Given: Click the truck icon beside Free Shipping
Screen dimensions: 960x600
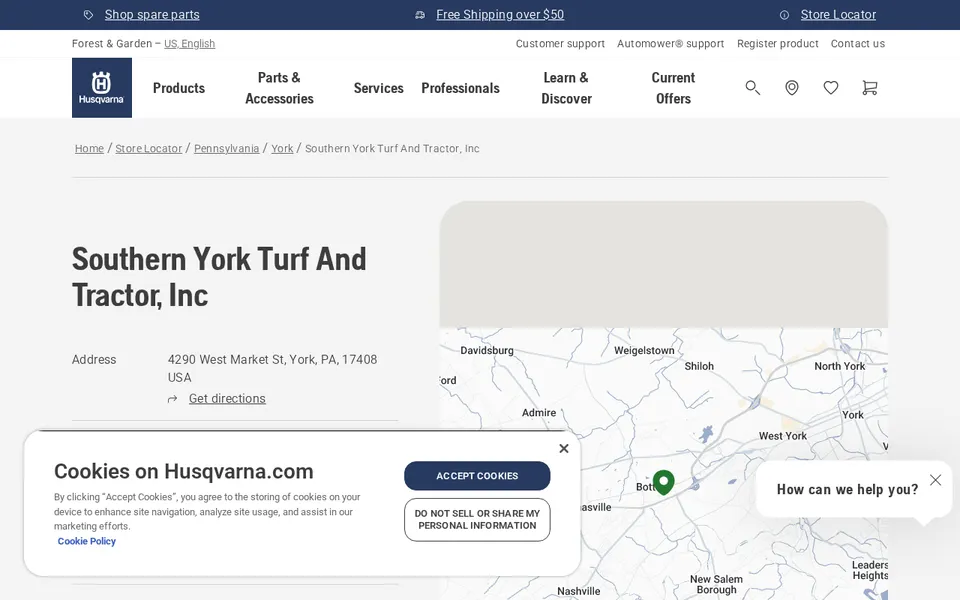Looking at the screenshot, I should pos(420,15).
